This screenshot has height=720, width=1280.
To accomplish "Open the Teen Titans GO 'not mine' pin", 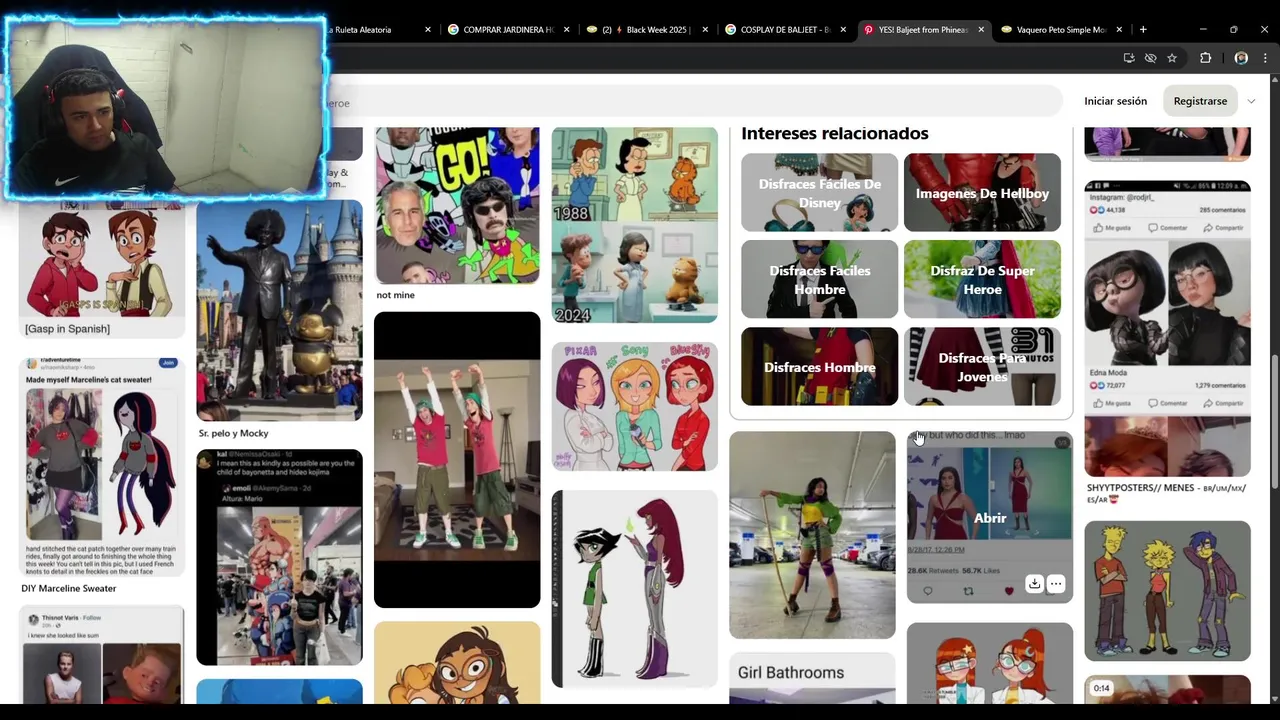I will click(x=457, y=205).
